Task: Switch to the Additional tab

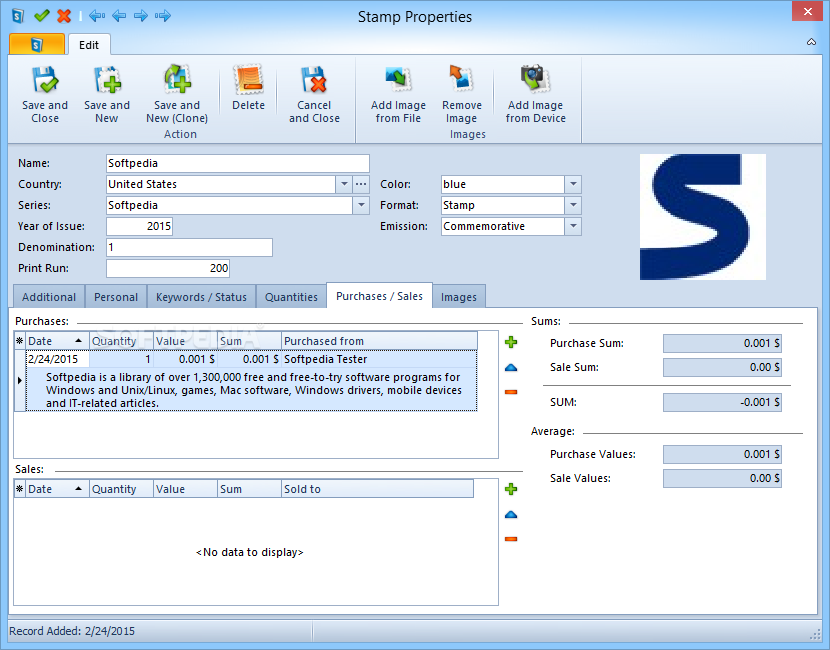Action: [49, 297]
